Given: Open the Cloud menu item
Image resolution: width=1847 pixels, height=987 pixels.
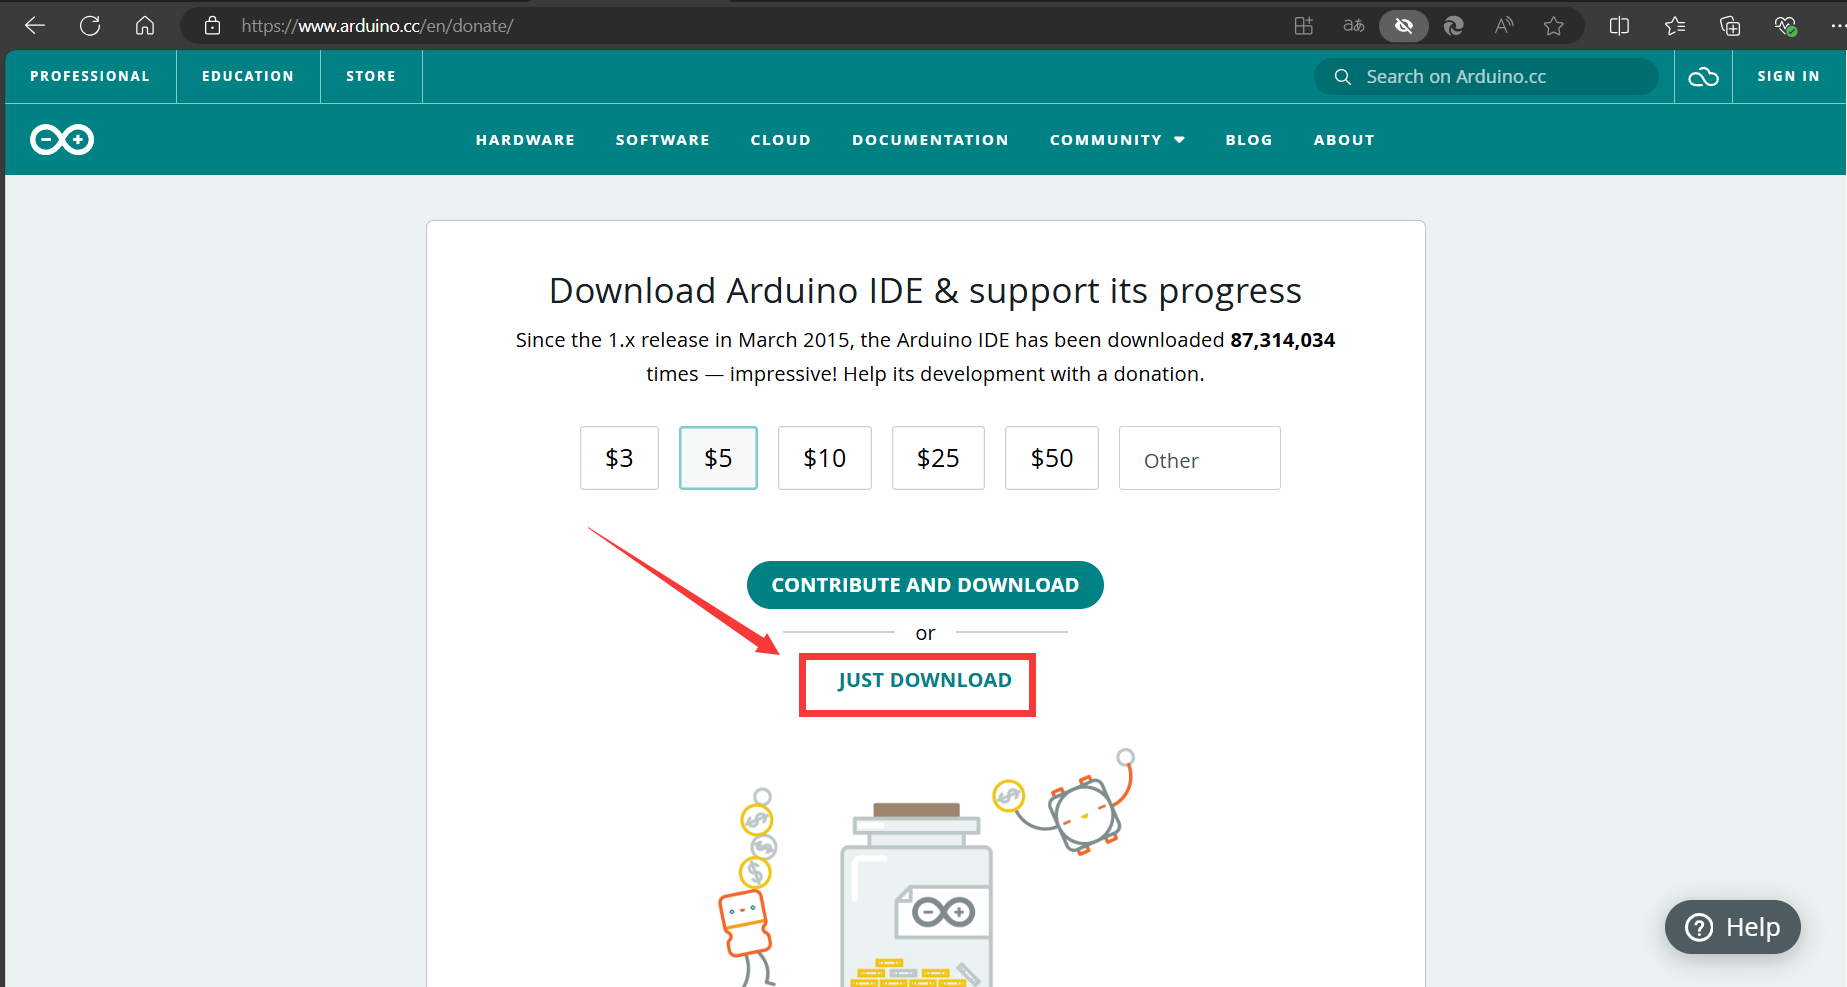Looking at the screenshot, I should pyautogui.click(x=780, y=140).
